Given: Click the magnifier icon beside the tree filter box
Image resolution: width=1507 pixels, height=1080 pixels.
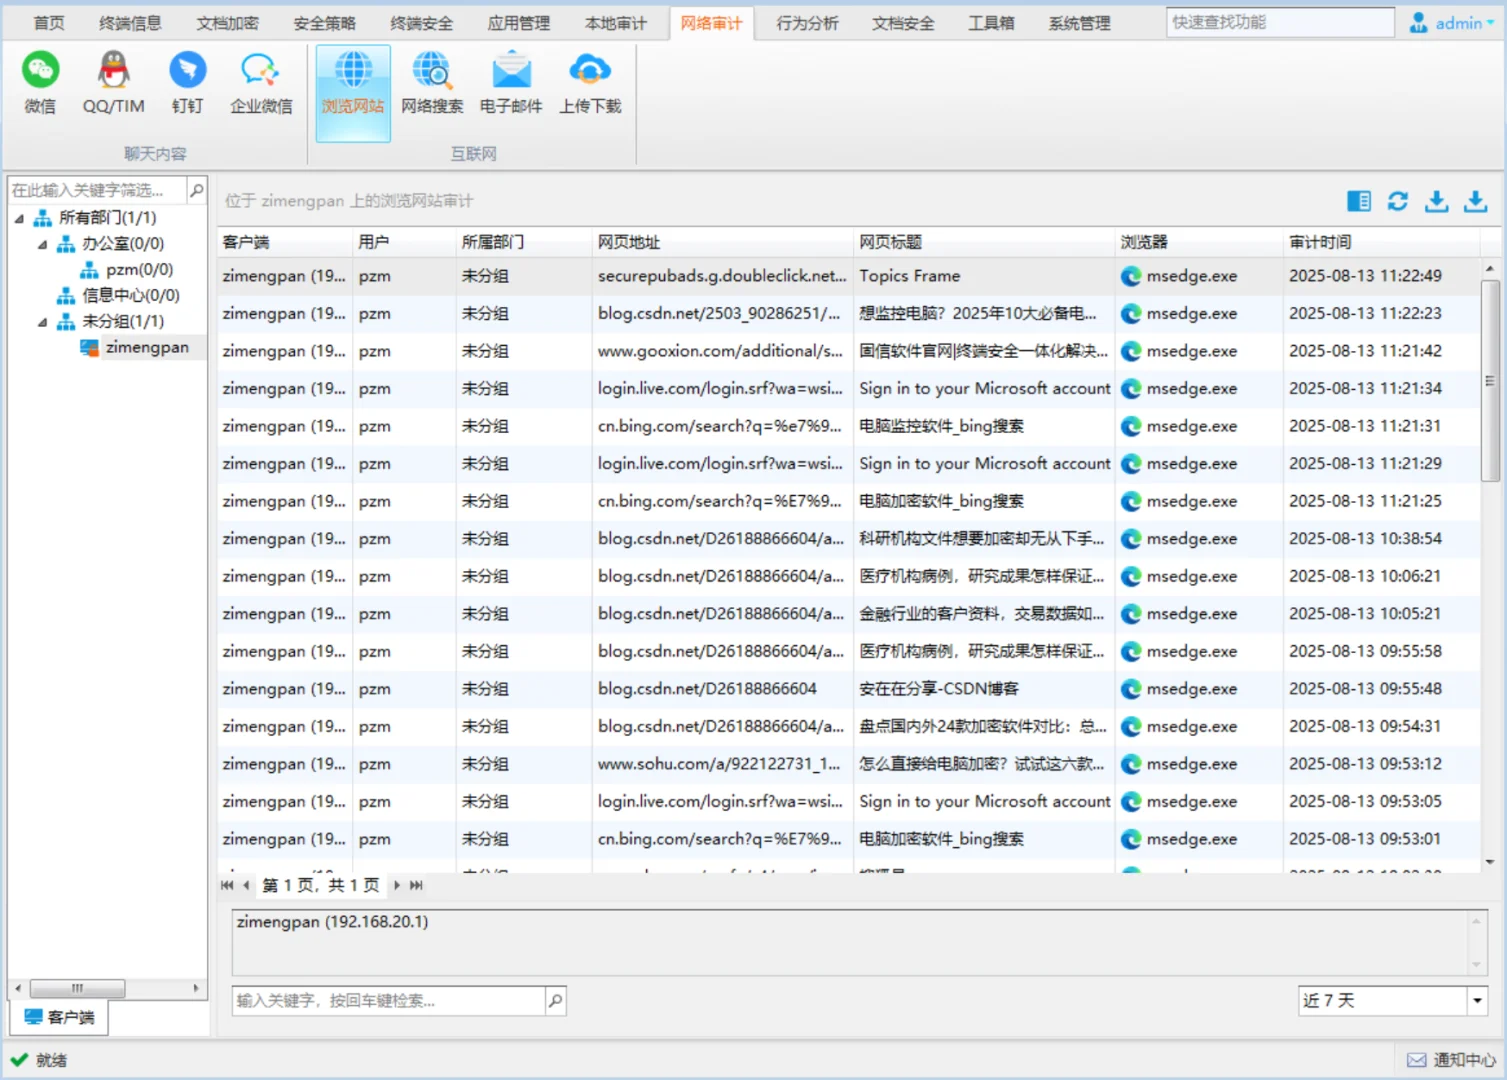Looking at the screenshot, I should (197, 190).
